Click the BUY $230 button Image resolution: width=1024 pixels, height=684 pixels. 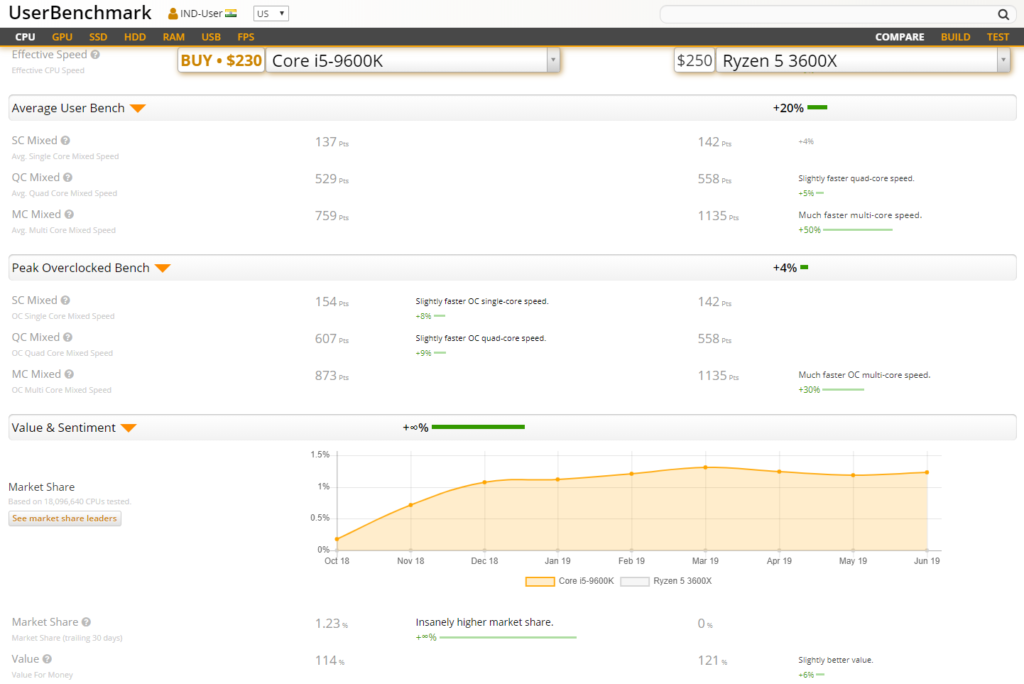point(221,61)
